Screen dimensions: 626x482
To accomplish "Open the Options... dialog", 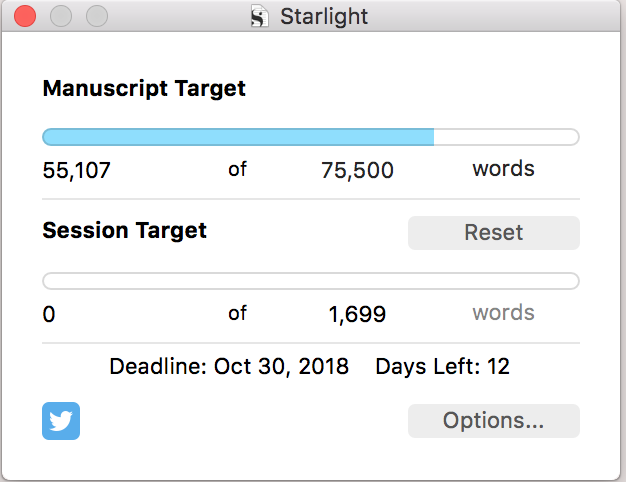I will tap(493, 421).
